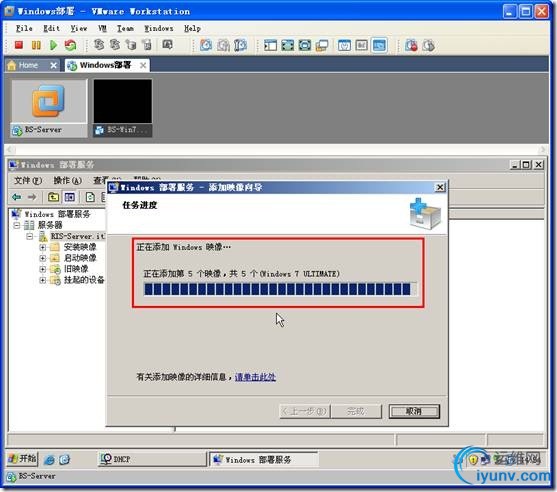Image resolution: width=557 pixels, height=492 pixels.
Task: Click the Appliance view toolbar icon
Action: coord(362,45)
